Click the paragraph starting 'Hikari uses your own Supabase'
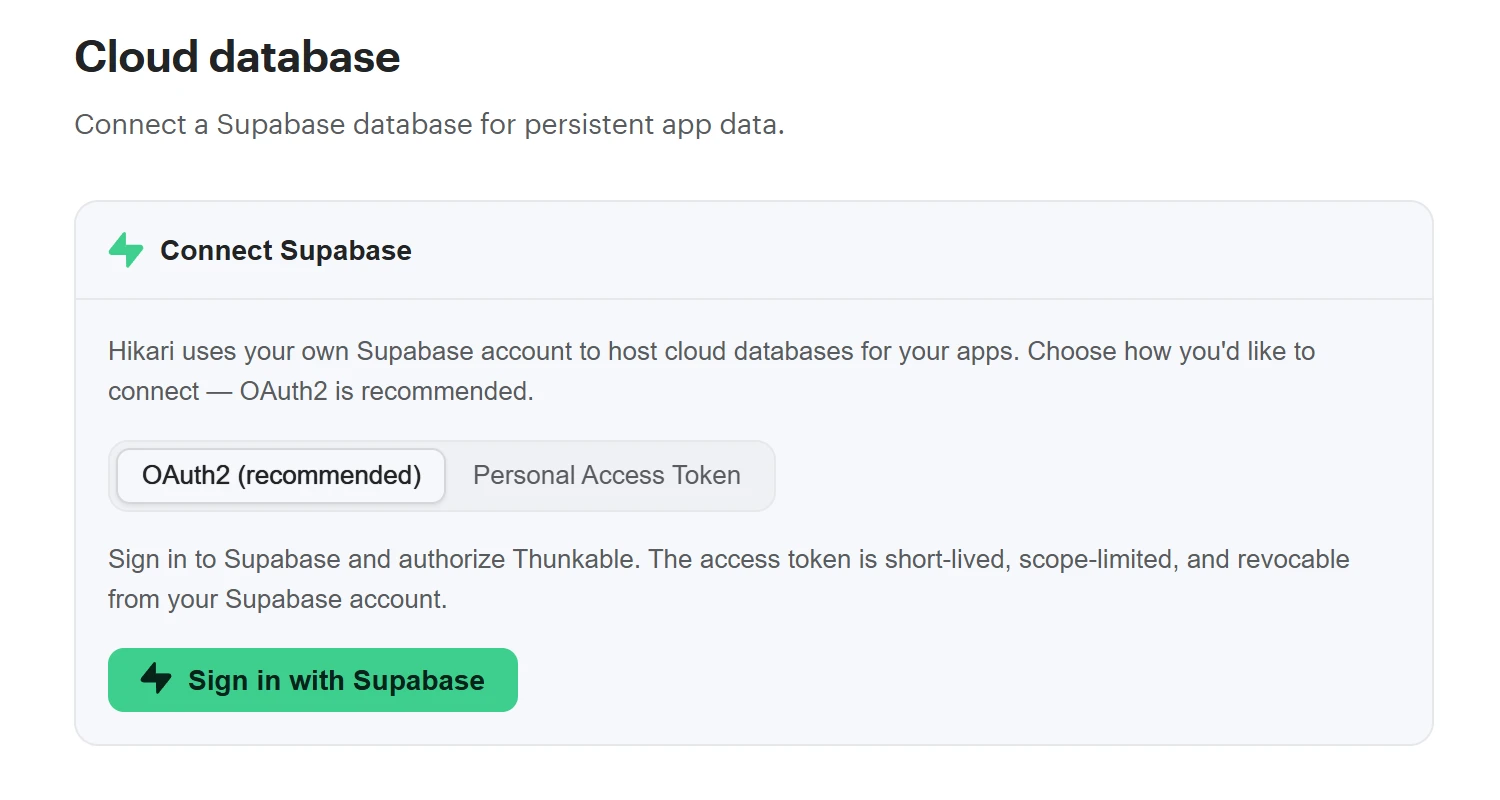1500x800 pixels. click(x=711, y=371)
